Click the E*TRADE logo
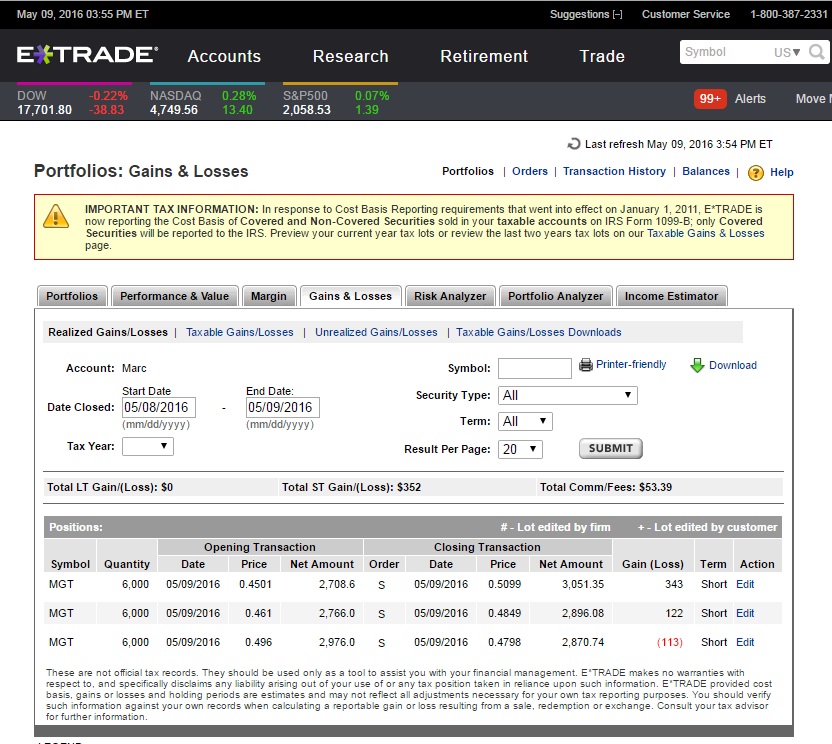 87,55
